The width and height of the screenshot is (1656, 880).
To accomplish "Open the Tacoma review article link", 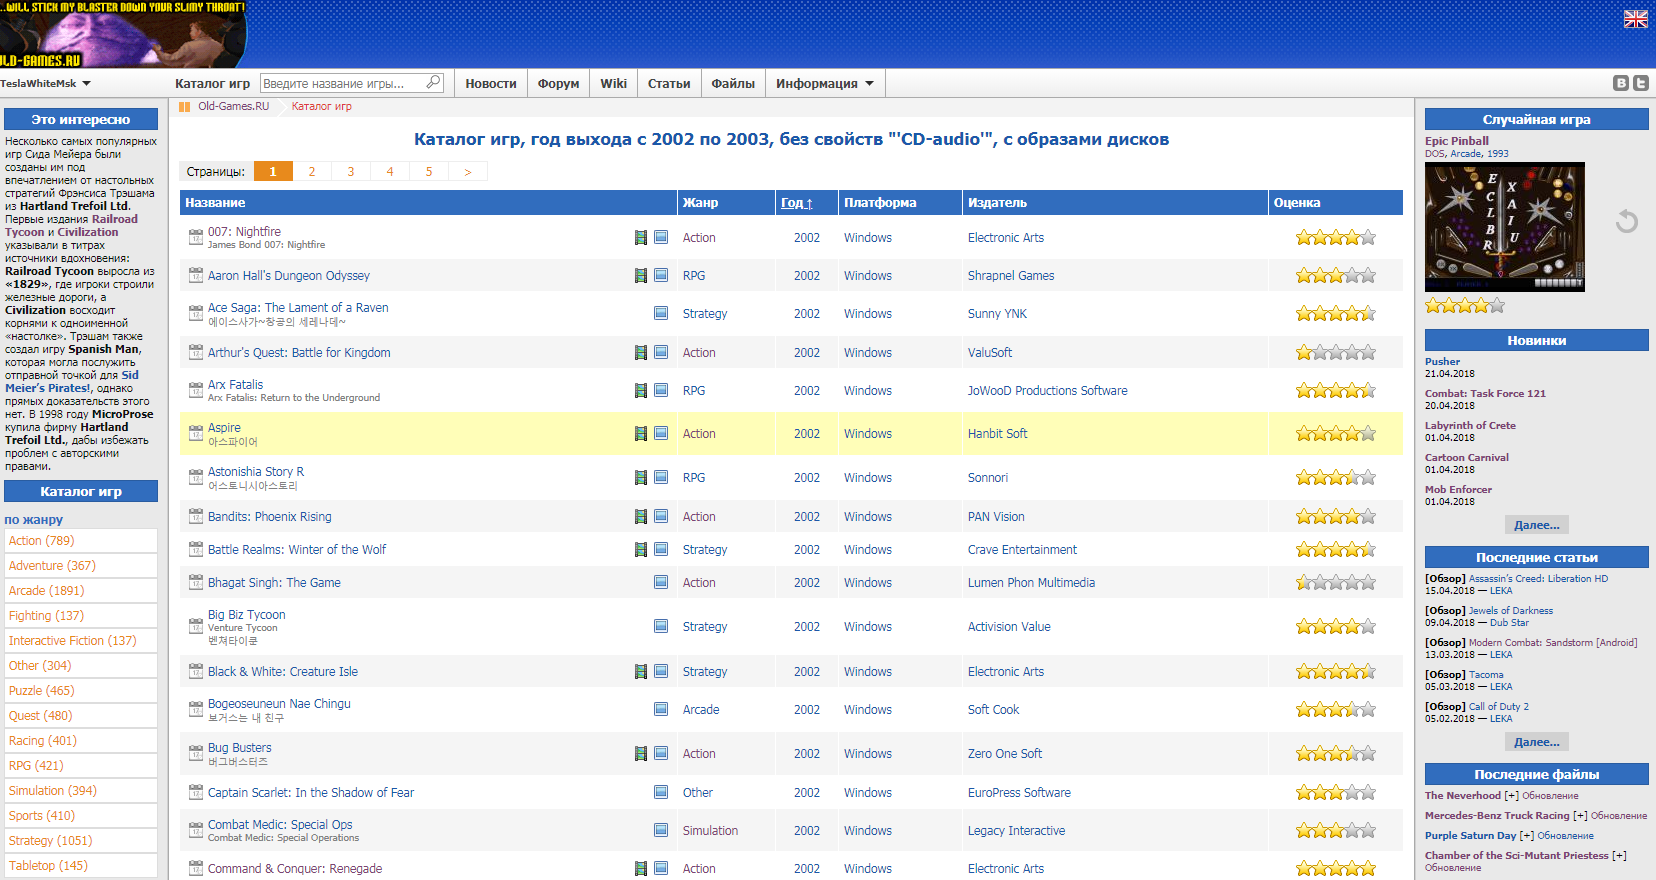I will point(1486,675).
